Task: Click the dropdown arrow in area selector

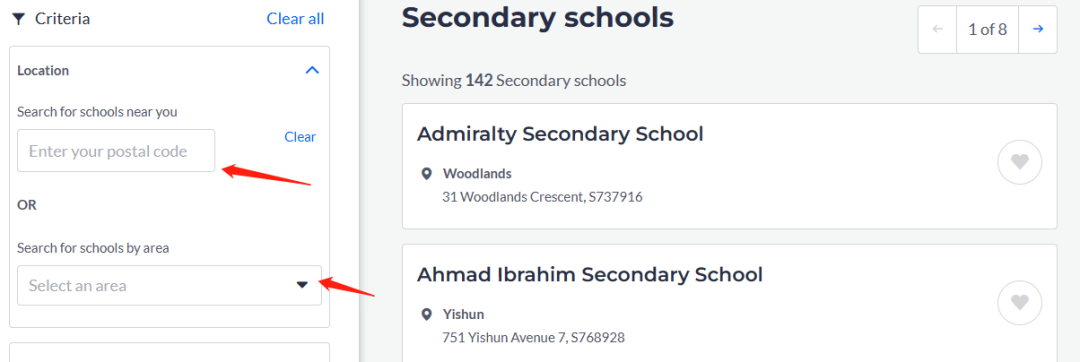Action: coord(302,286)
